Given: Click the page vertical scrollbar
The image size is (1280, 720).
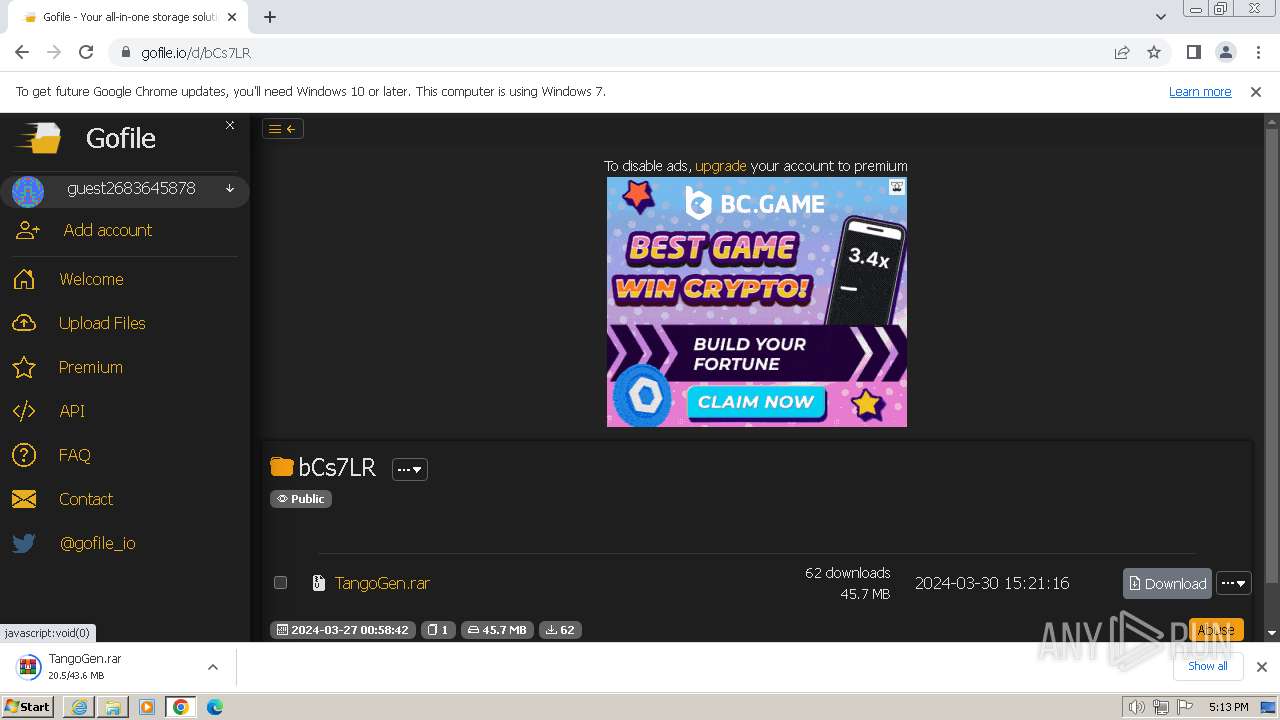Looking at the screenshot, I should click(x=1272, y=354).
